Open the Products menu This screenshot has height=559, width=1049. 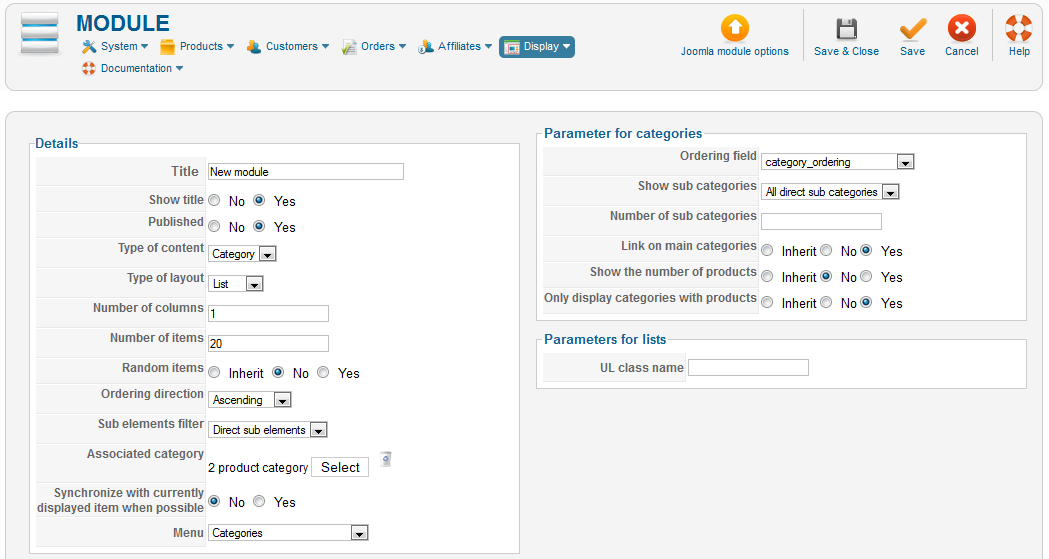point(197,46)
